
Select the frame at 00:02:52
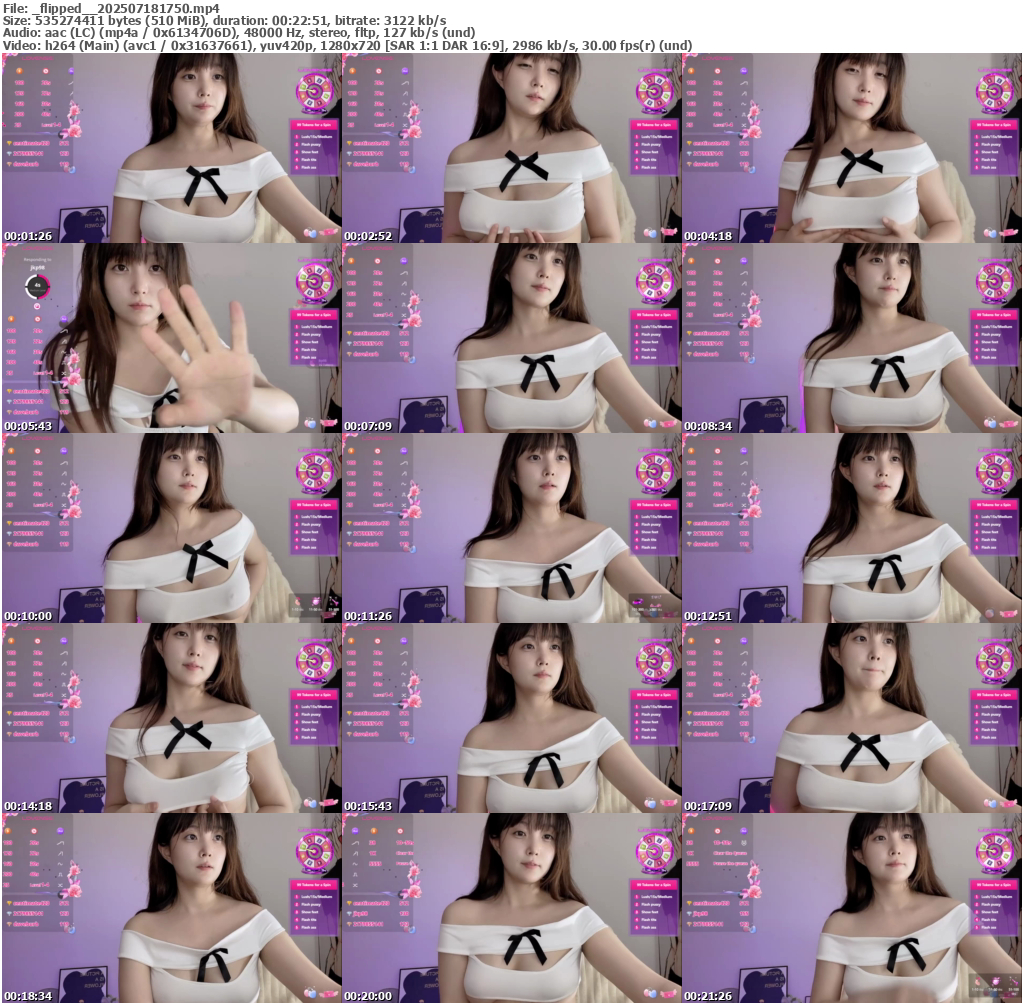(511, 148)
